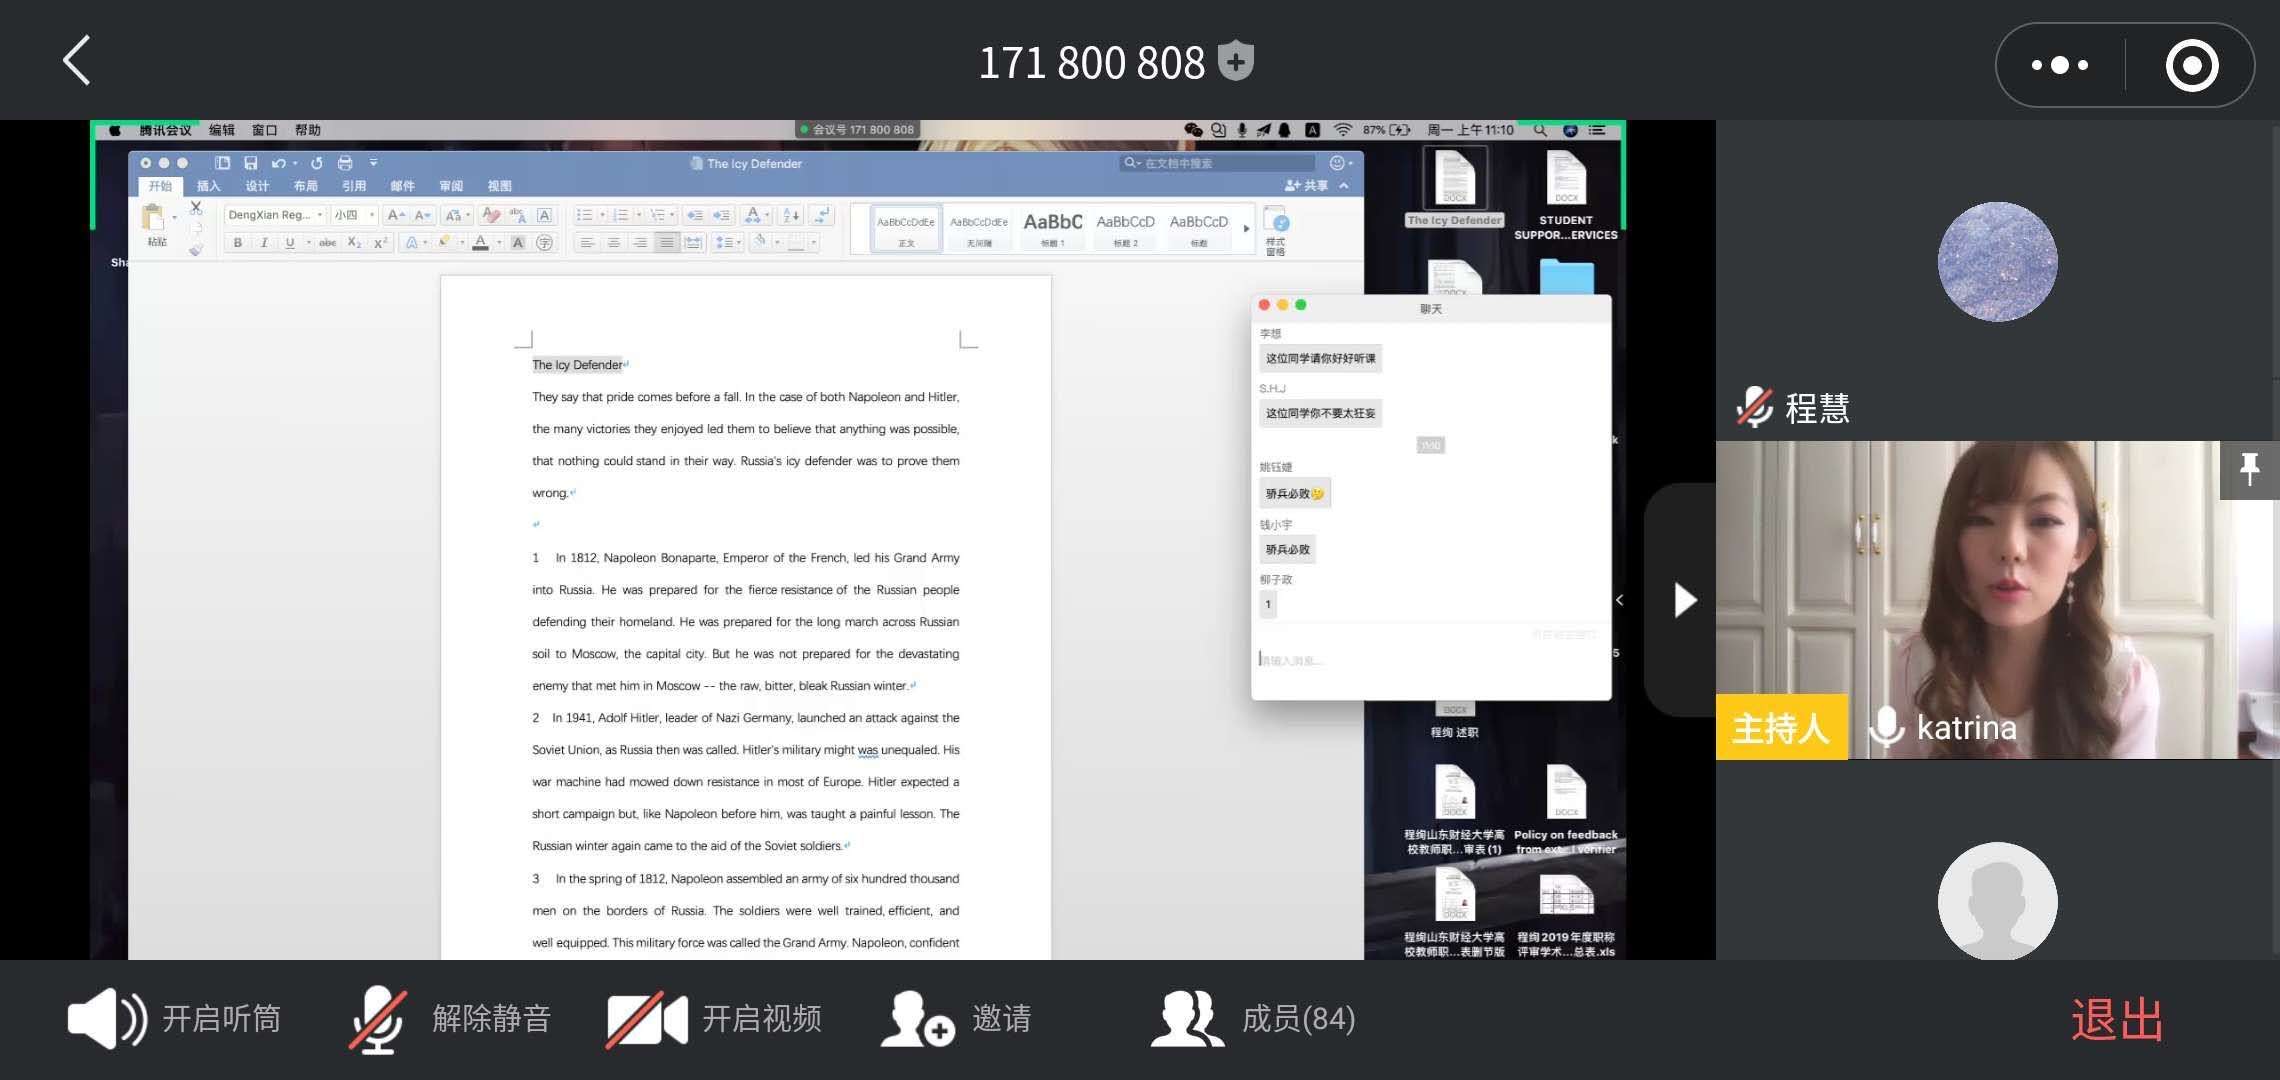Screen dimensions: 2280x1080
Task: Tap the shield icon beside meeting number
Action: coord(1236,61)
